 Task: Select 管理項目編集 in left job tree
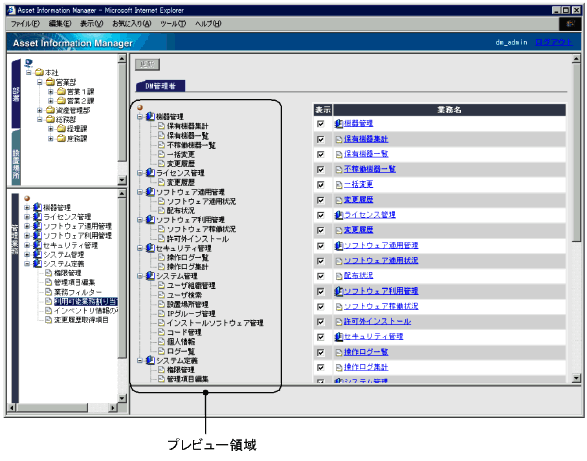74,282
